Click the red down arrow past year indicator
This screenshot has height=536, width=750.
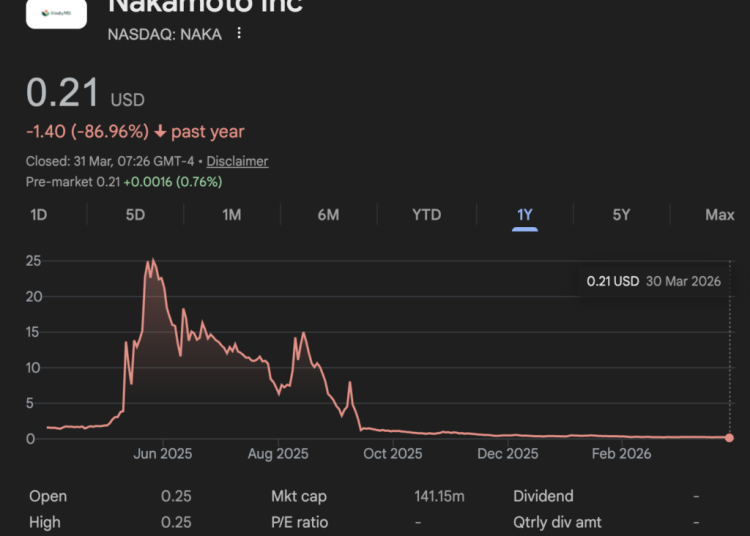(160, 132)
